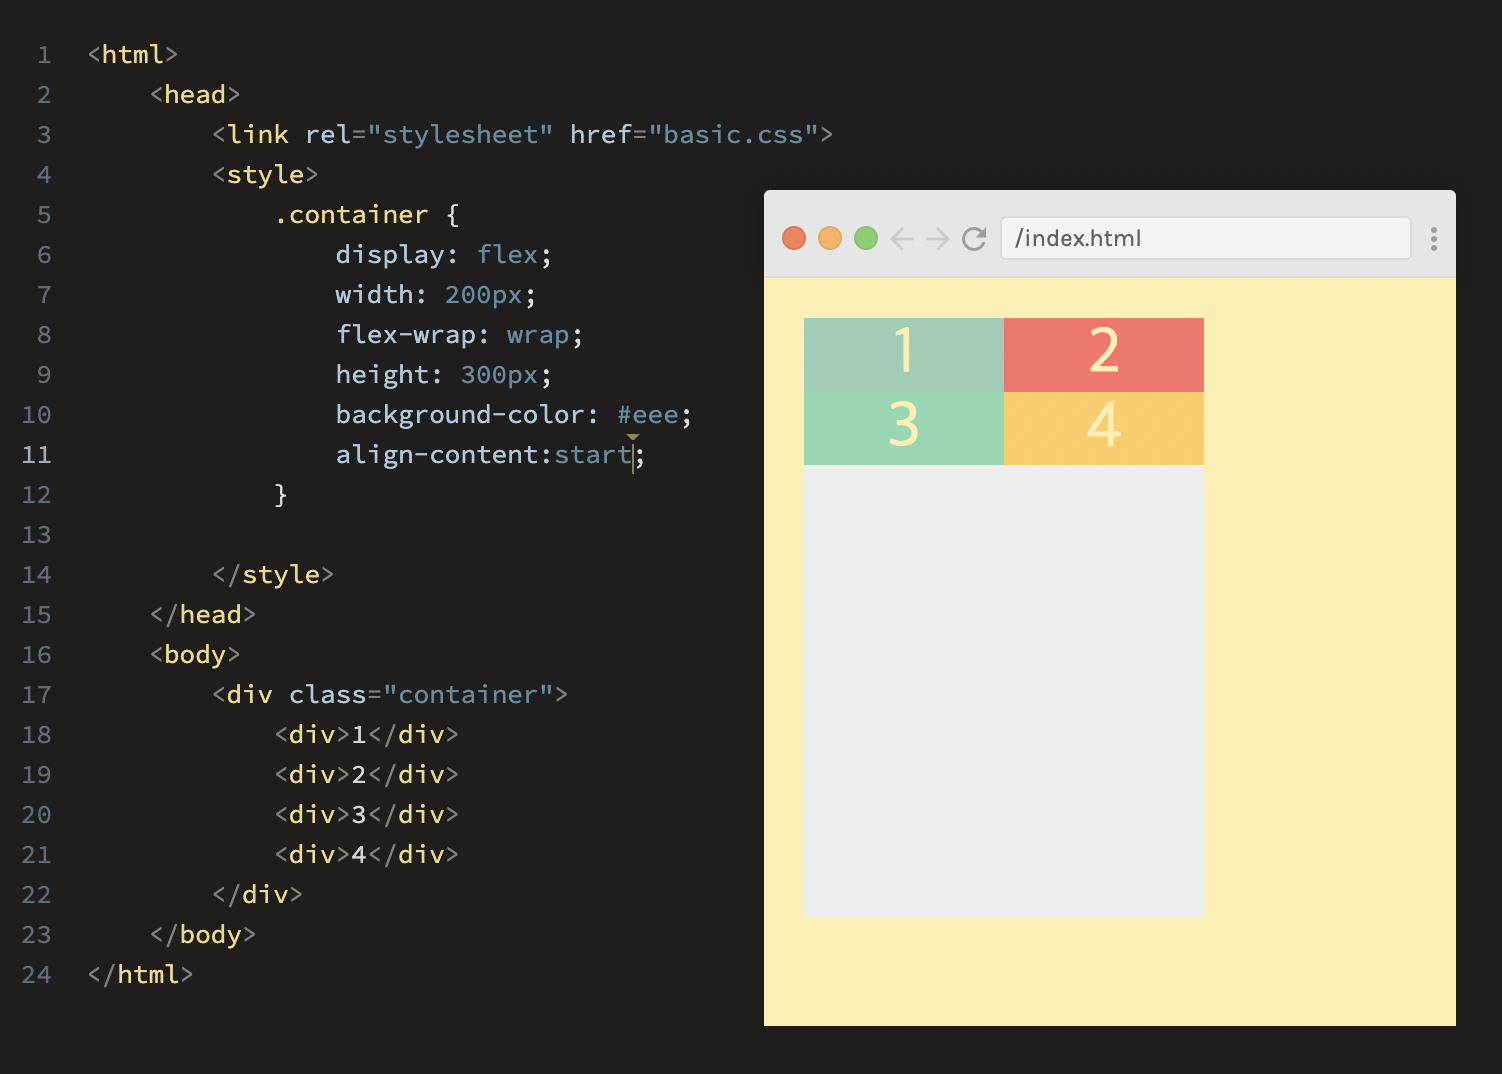Minimize the preview using the yellow button
The image size is (1502, 1074).
pyautogui.click(x=830, y=238)
